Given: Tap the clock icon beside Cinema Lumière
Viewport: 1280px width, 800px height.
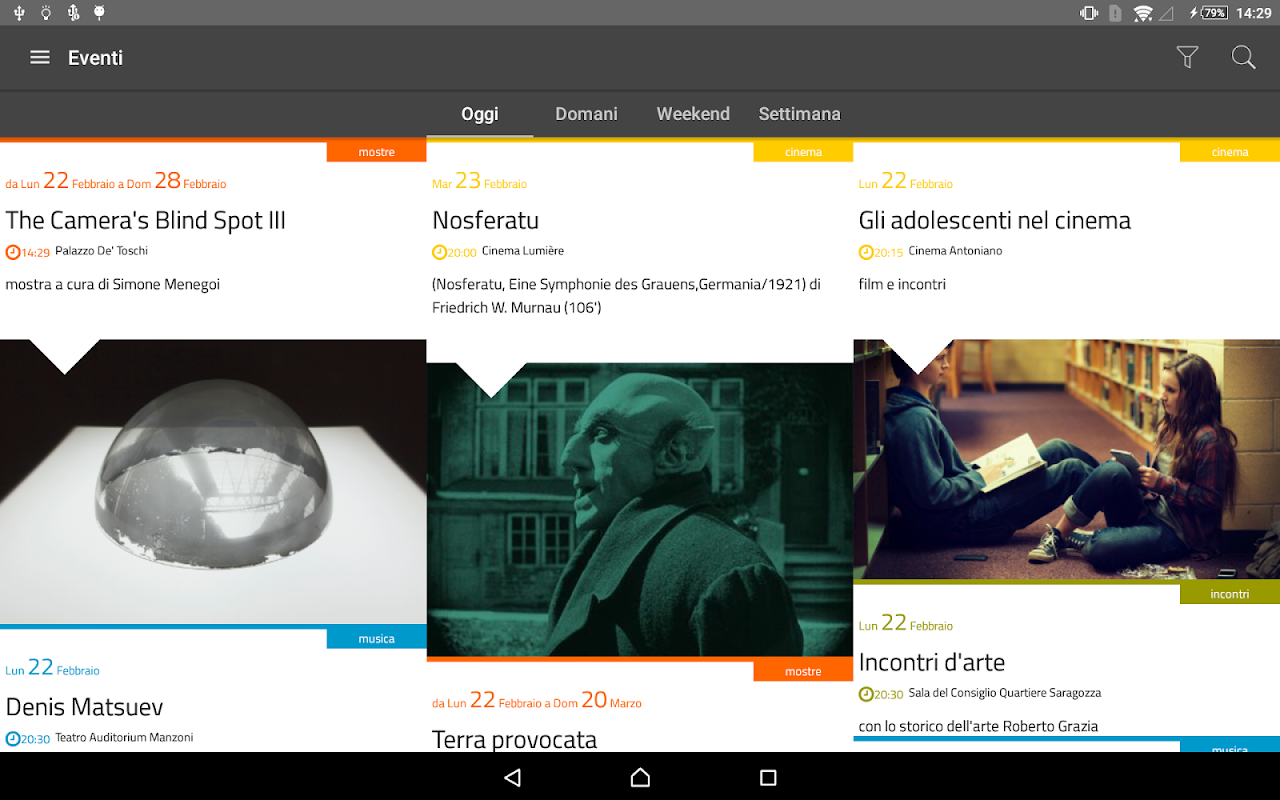Looking at the screenshot, I should click(x=440, y=252).
